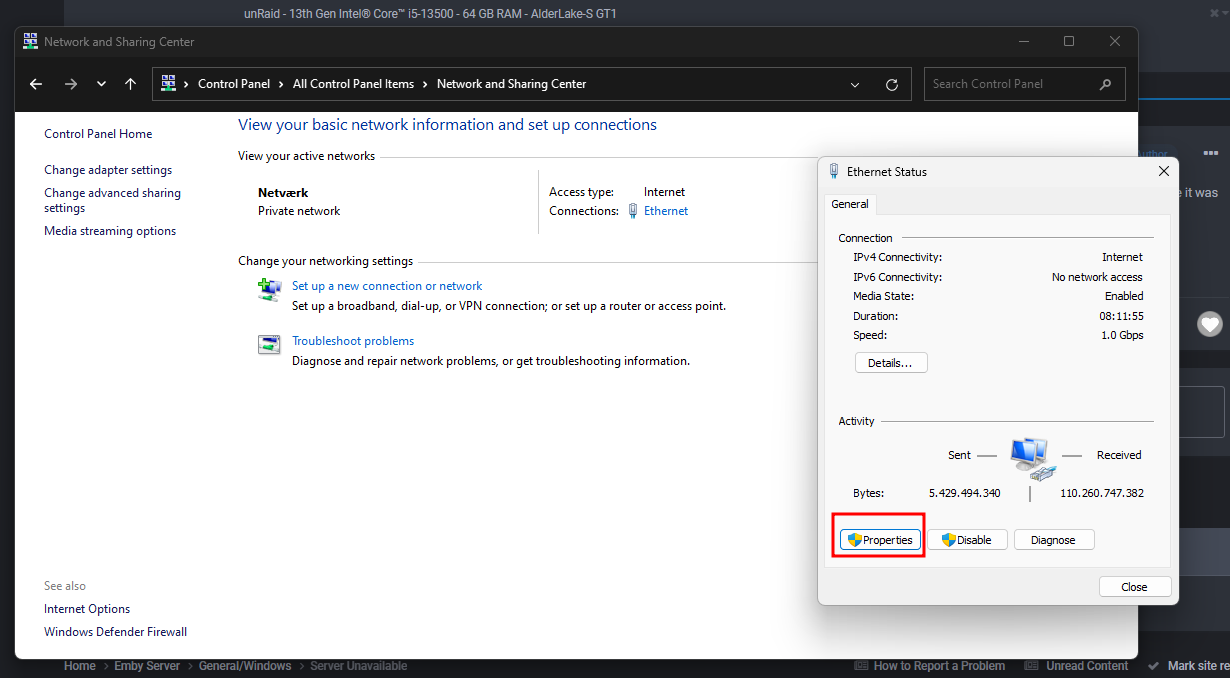The width and height of the screenshot is (1230, 678).
Task: Click the heart reaction icon on forum
Action: click(x=1210, y=323)
